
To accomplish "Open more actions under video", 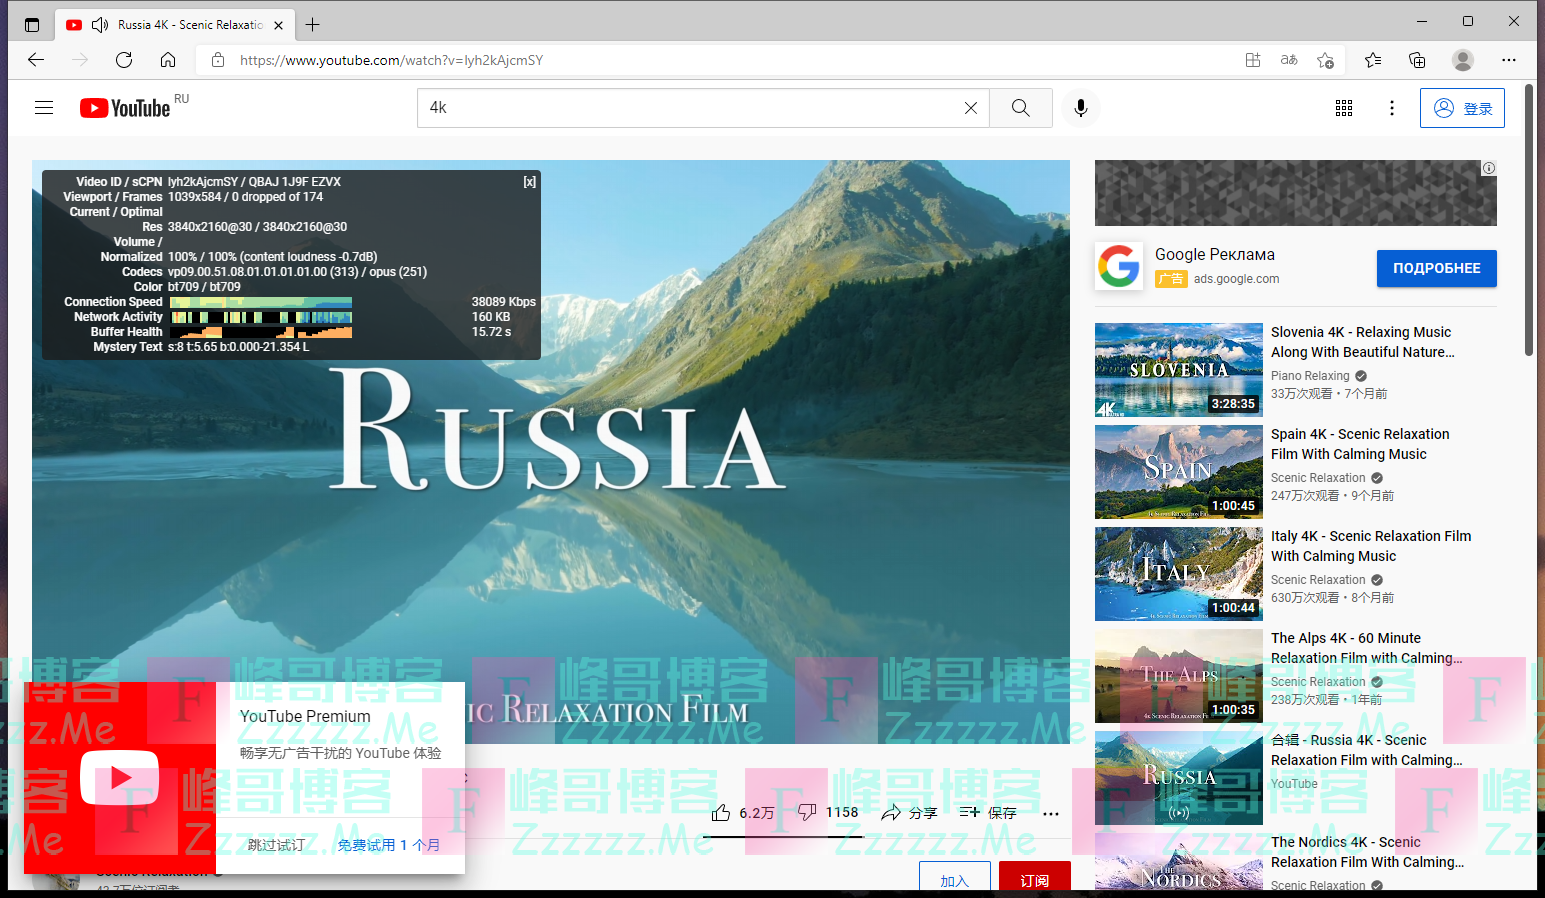I will coord(1051,814).
